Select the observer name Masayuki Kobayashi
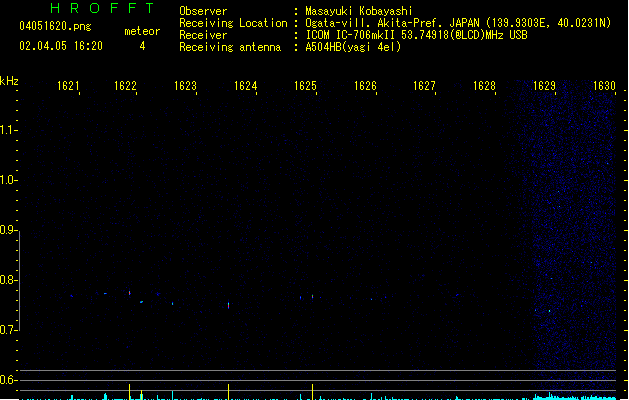This screenshot has width=629, height=400. (x=359, y=11)
